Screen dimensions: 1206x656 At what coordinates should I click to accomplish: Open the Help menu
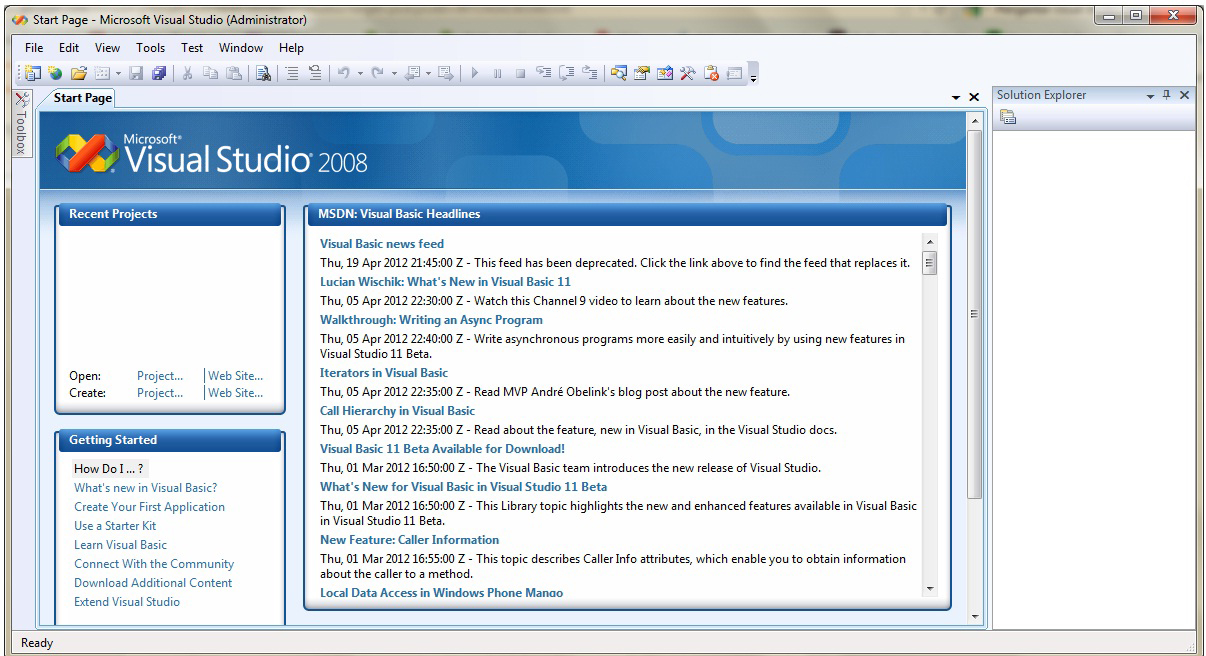click(x=291, y=48)
